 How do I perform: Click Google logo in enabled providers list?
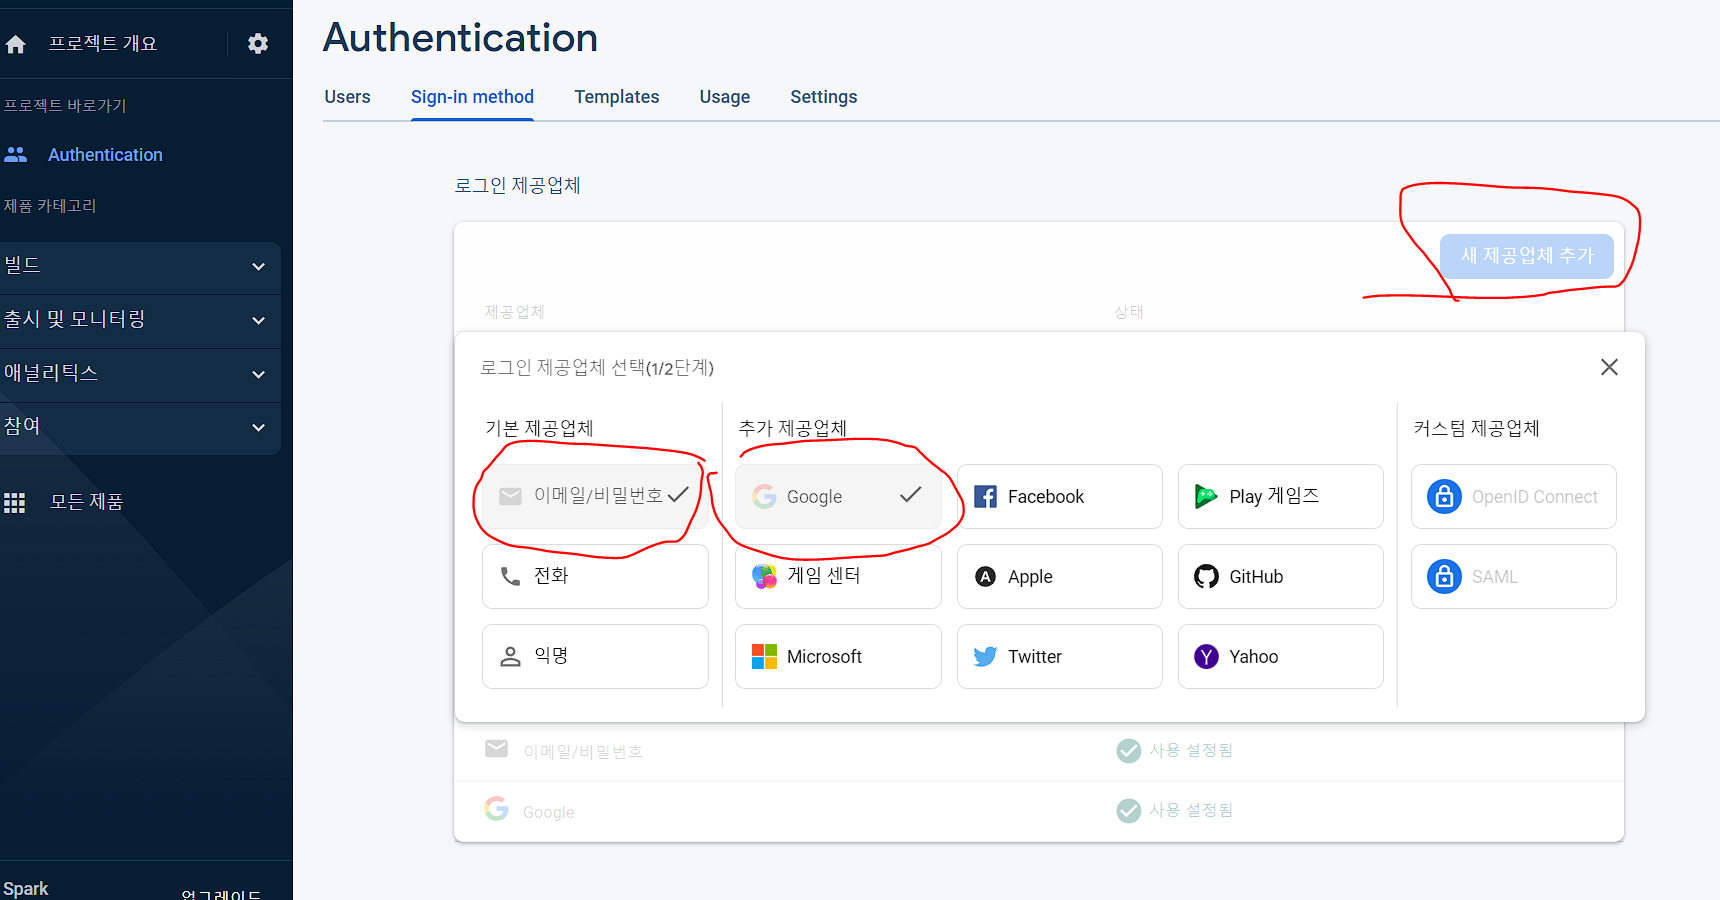pyautogui.click(x=496, y=808)
